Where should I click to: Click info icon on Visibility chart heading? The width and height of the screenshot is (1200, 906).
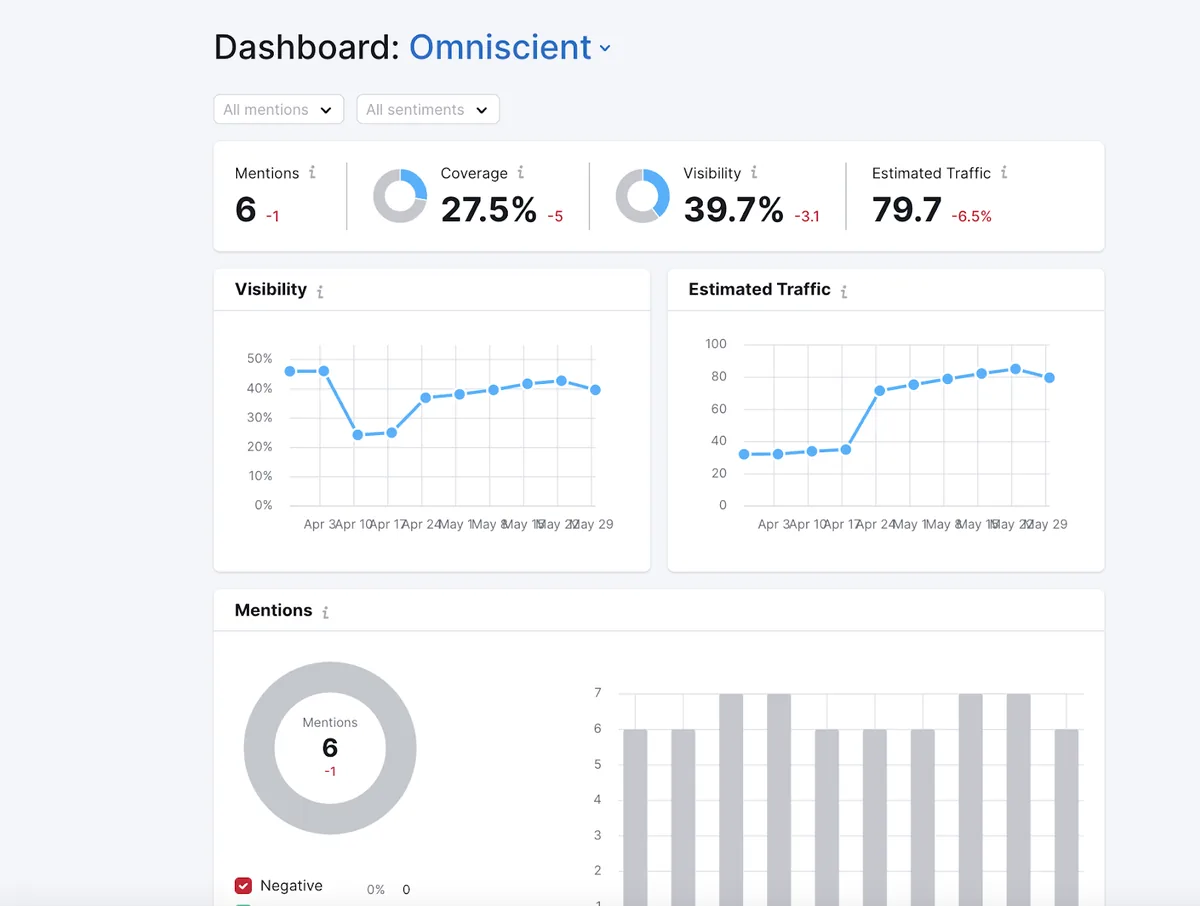[320, 292]
